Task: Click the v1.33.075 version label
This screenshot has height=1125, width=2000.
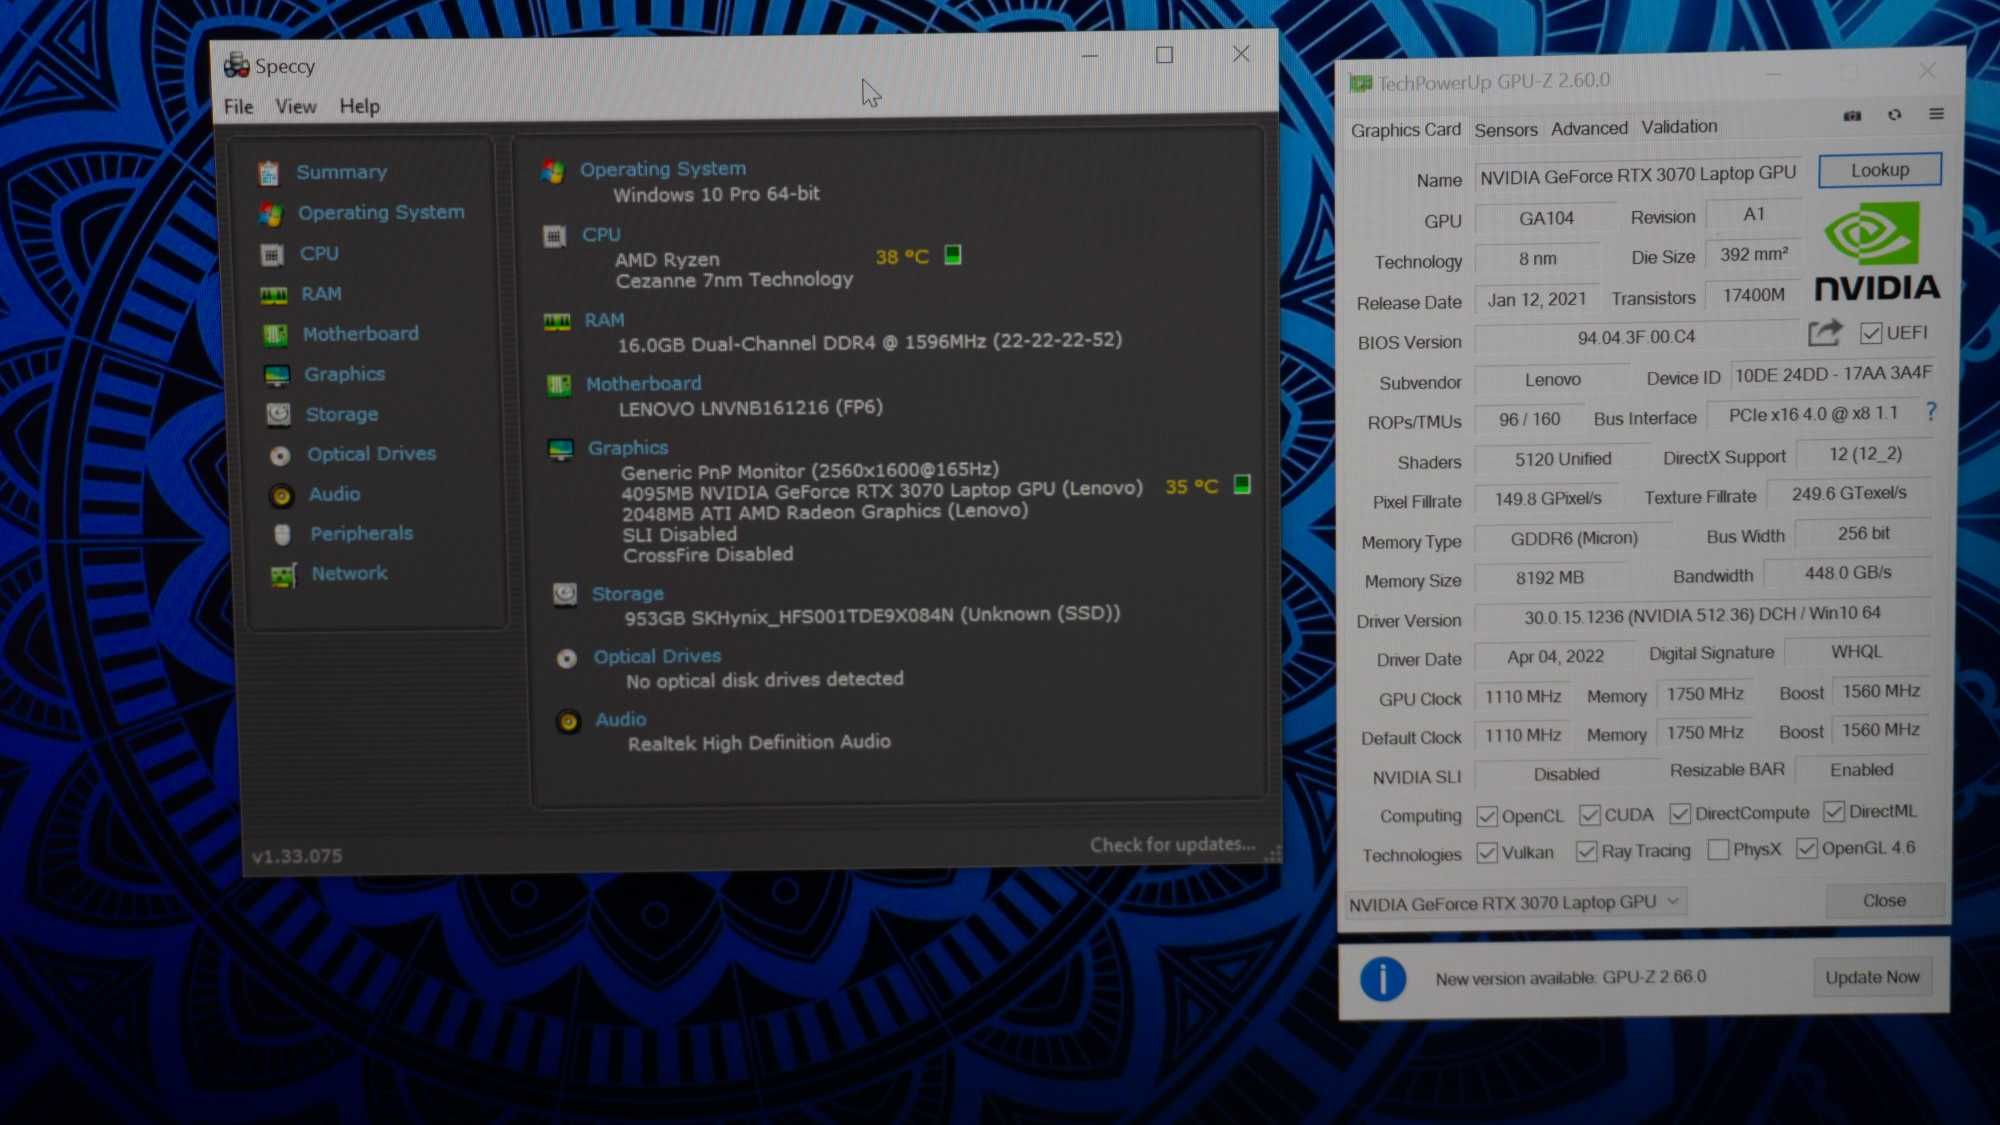Action: 296,857
